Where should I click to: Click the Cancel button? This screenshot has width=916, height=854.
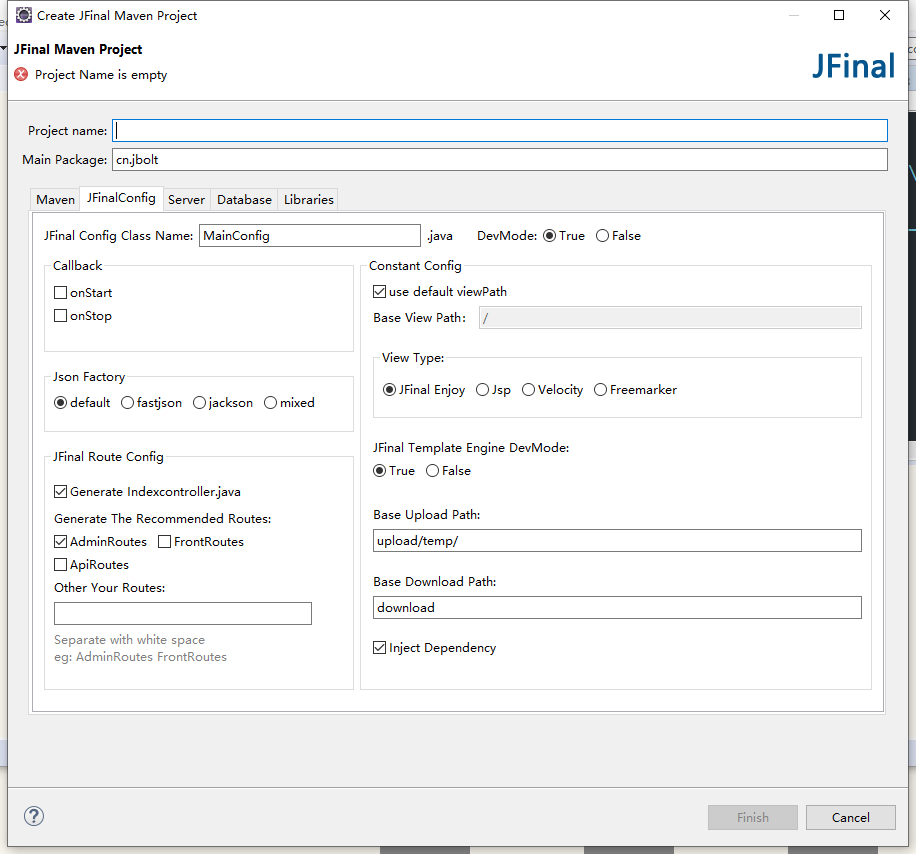pos(851,817)
